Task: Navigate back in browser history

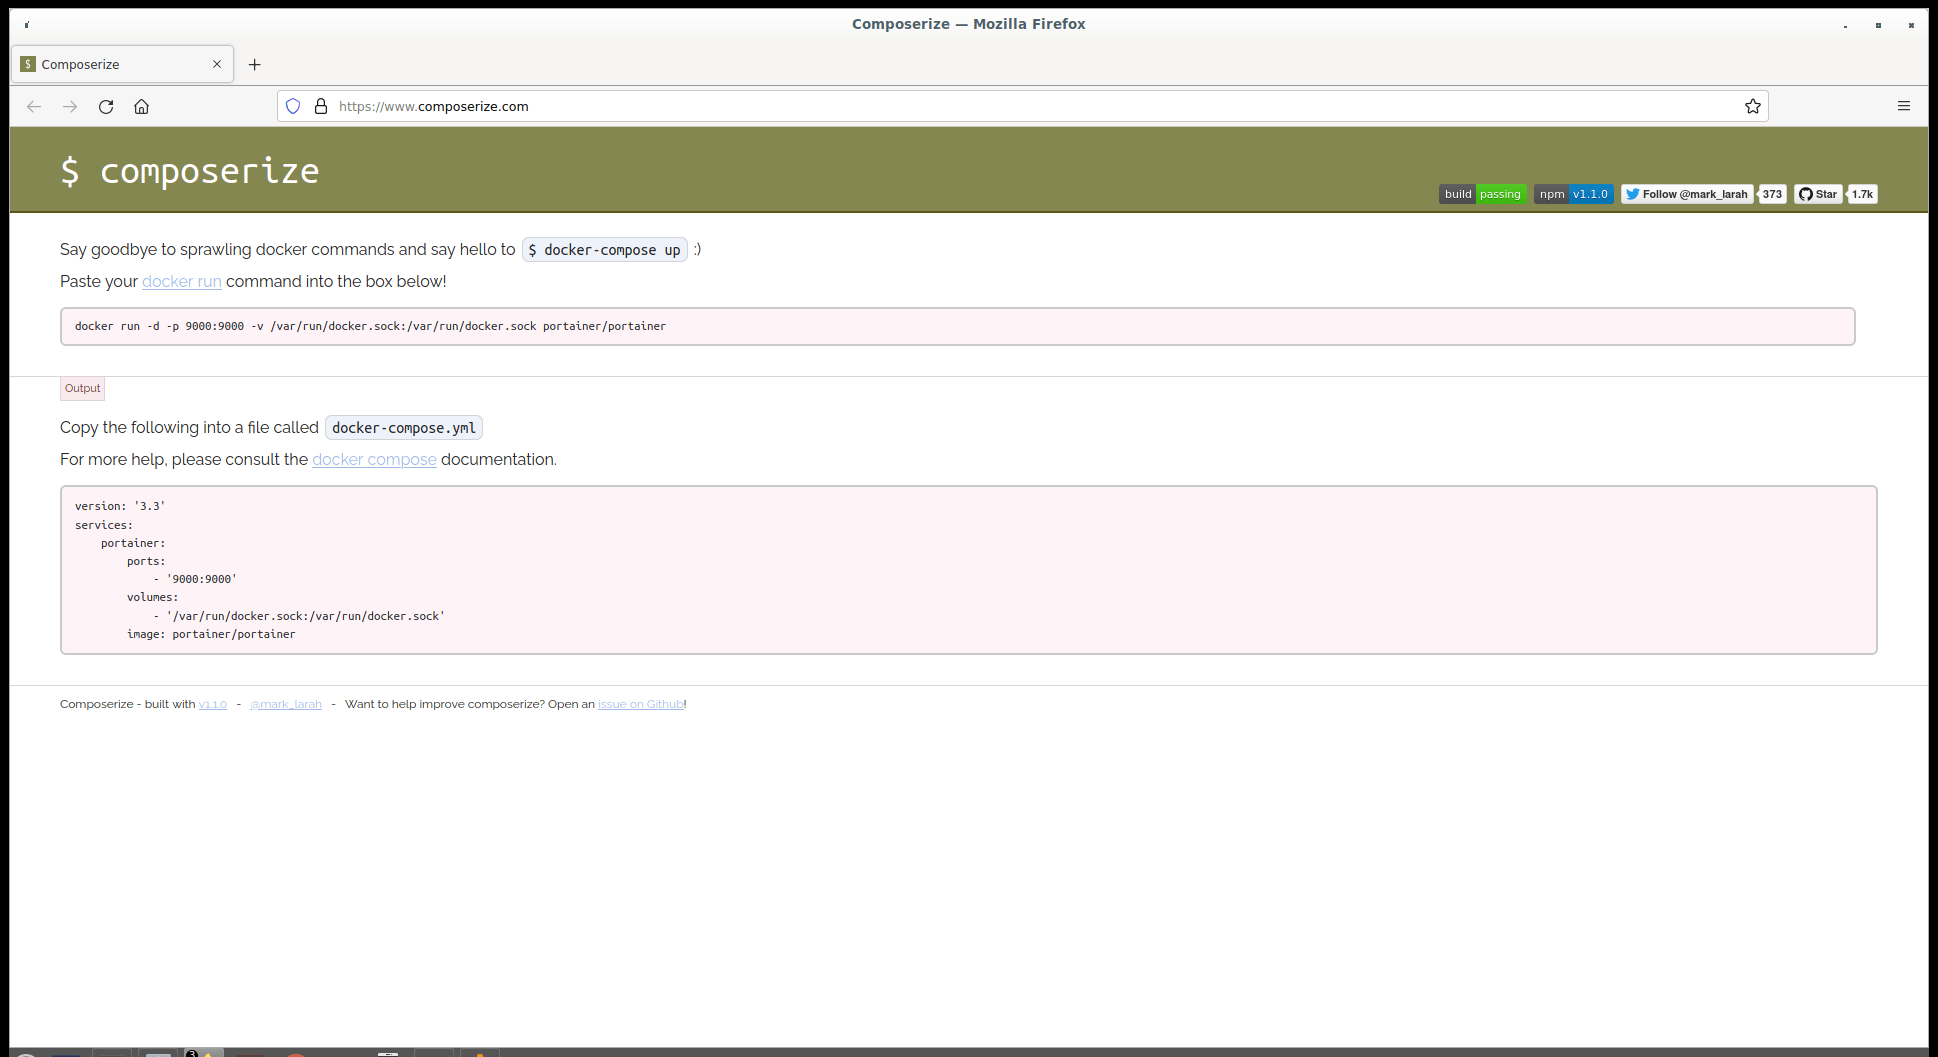Action: [34, 106]
